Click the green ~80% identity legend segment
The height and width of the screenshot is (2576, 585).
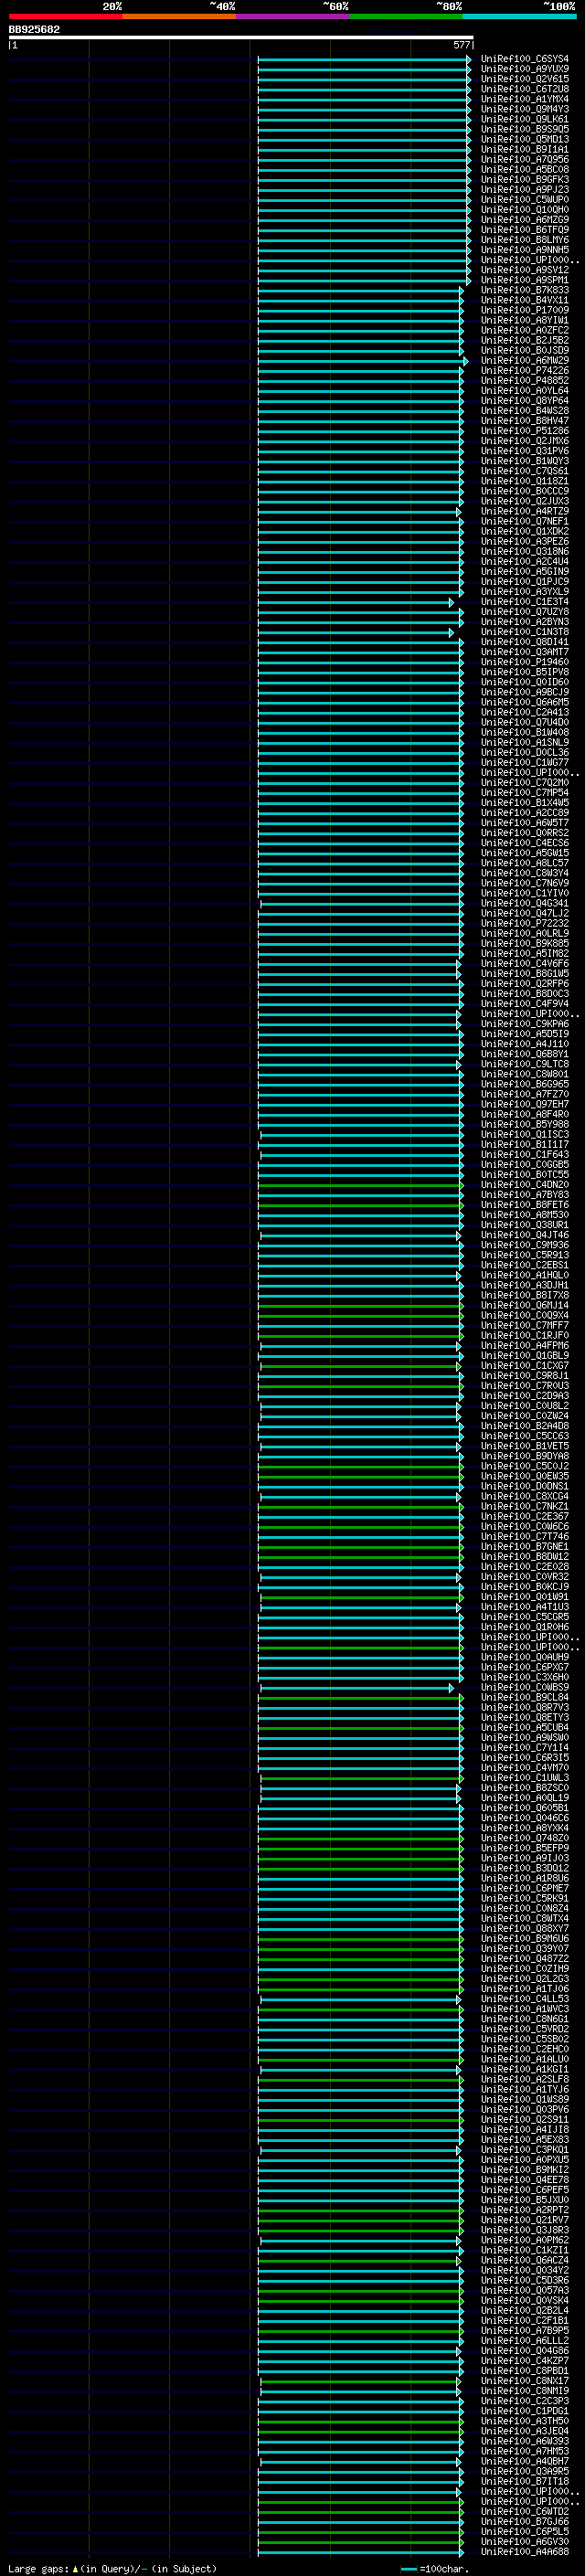pos(406,16)
